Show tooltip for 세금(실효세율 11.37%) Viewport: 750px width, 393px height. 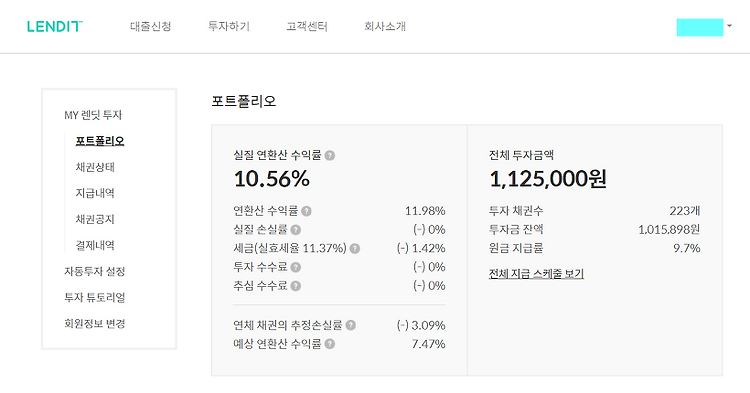pyautogui.click(x=354, y=249)
